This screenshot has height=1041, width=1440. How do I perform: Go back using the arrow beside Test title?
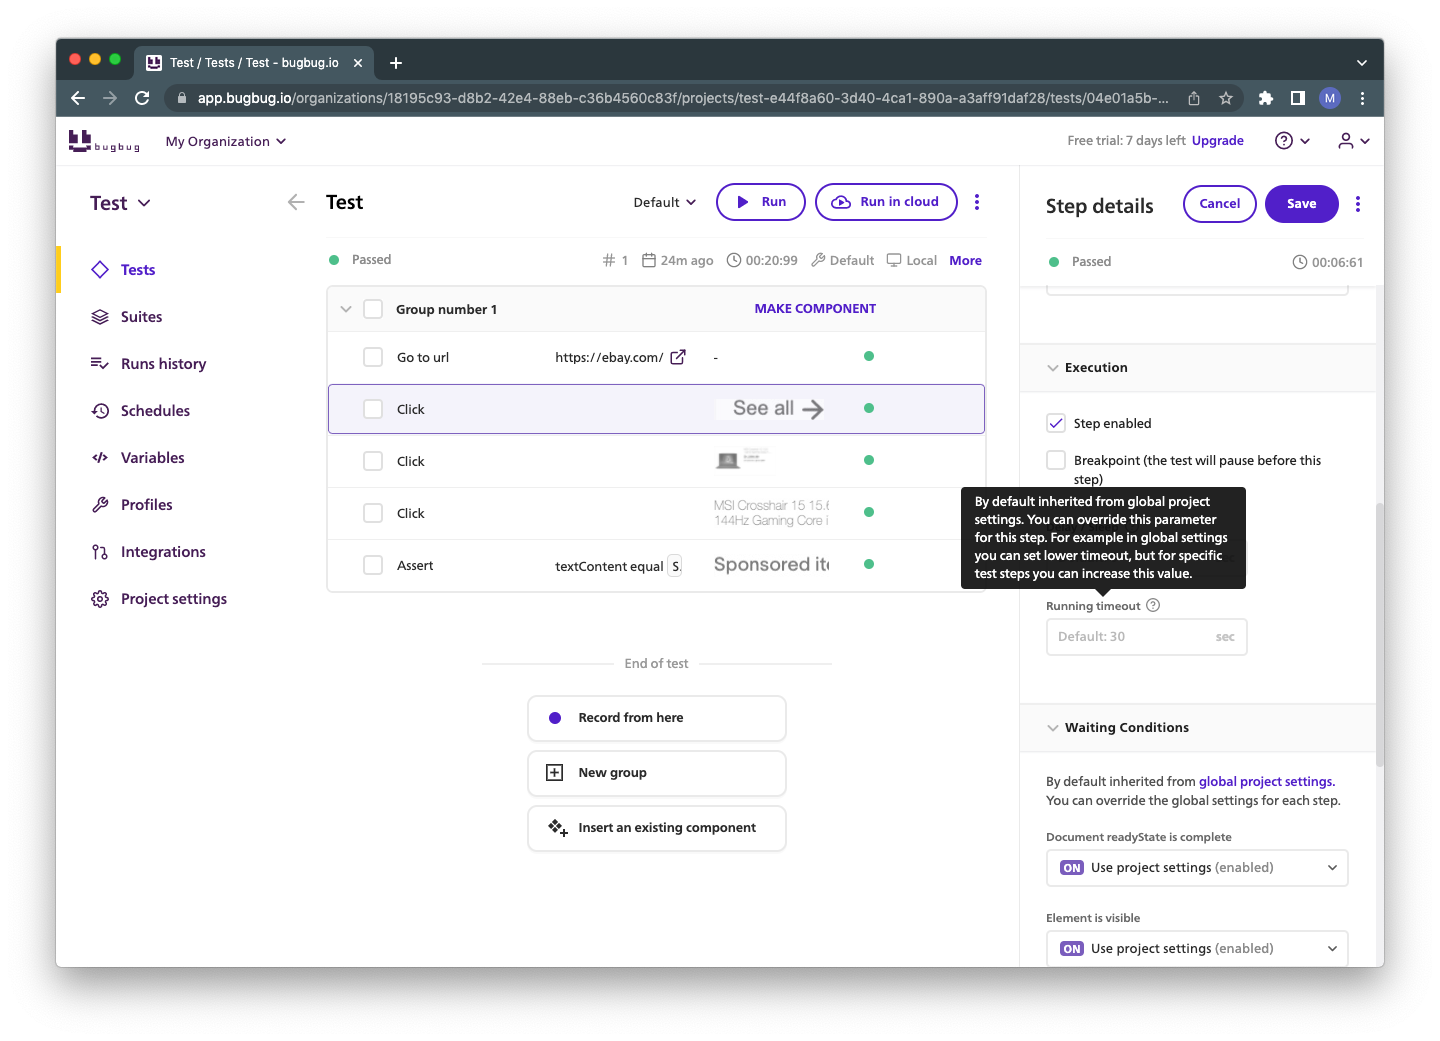[x=296, y=202]
